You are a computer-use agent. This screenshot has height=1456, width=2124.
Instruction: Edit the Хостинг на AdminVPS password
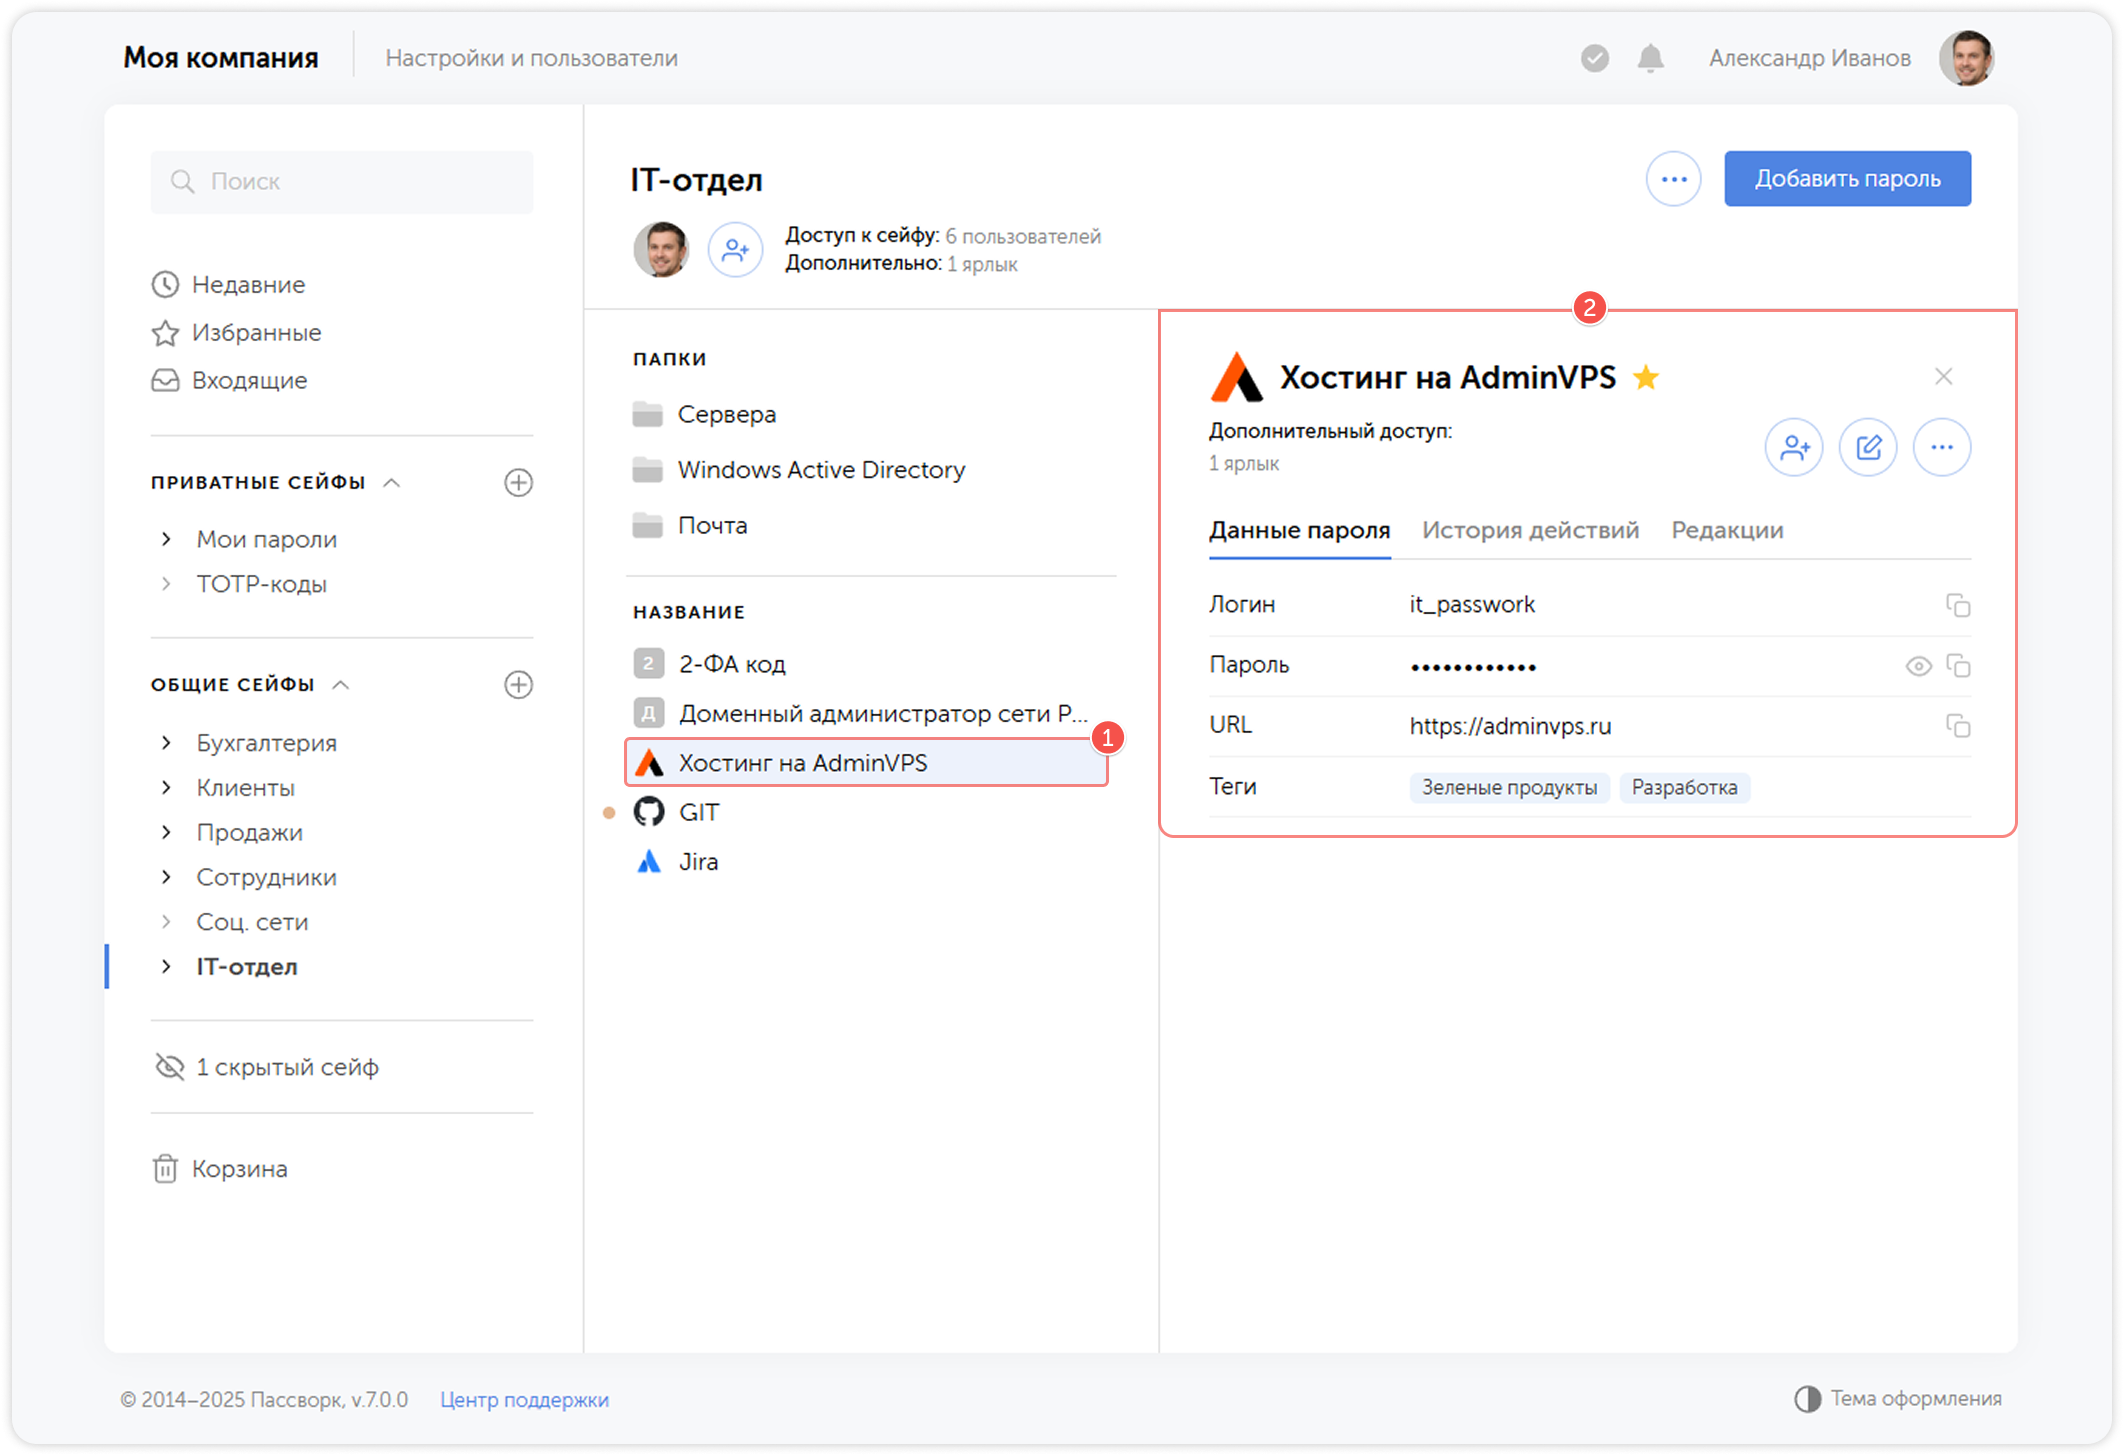[1868, 447]
